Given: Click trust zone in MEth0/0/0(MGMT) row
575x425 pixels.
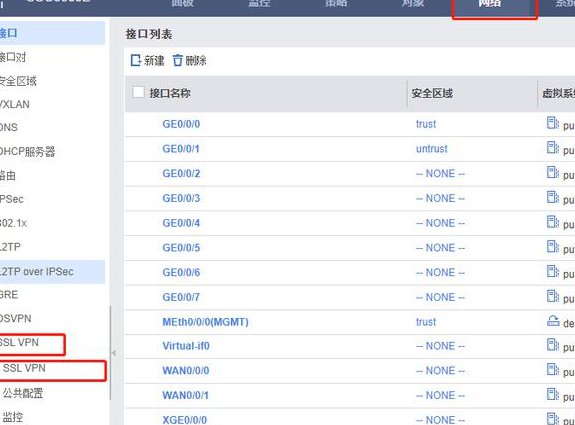Looking at the screenshot, I should [x=426, y=322].
